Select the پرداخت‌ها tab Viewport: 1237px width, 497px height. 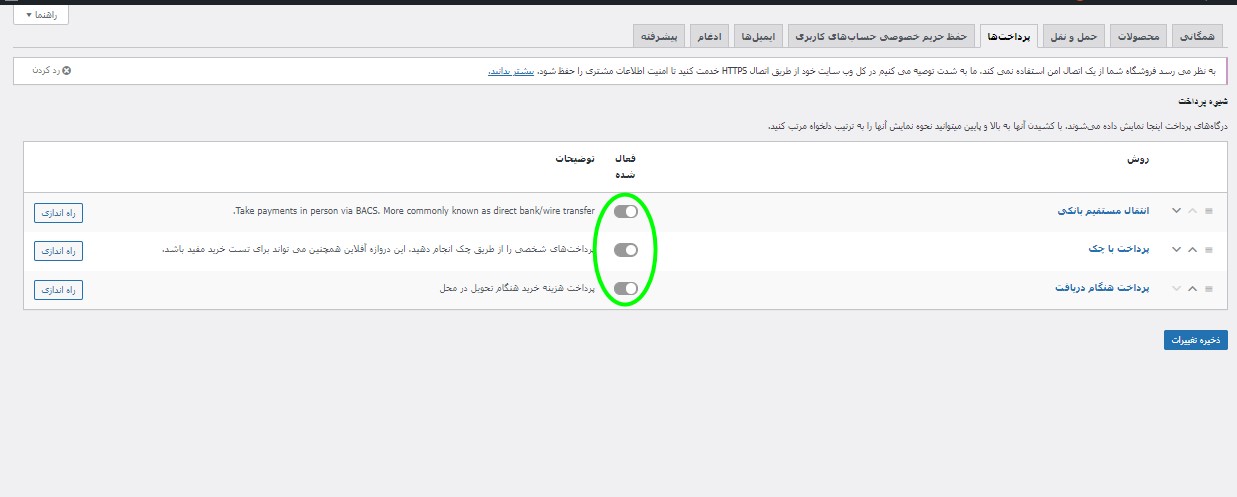(1009, 37)
